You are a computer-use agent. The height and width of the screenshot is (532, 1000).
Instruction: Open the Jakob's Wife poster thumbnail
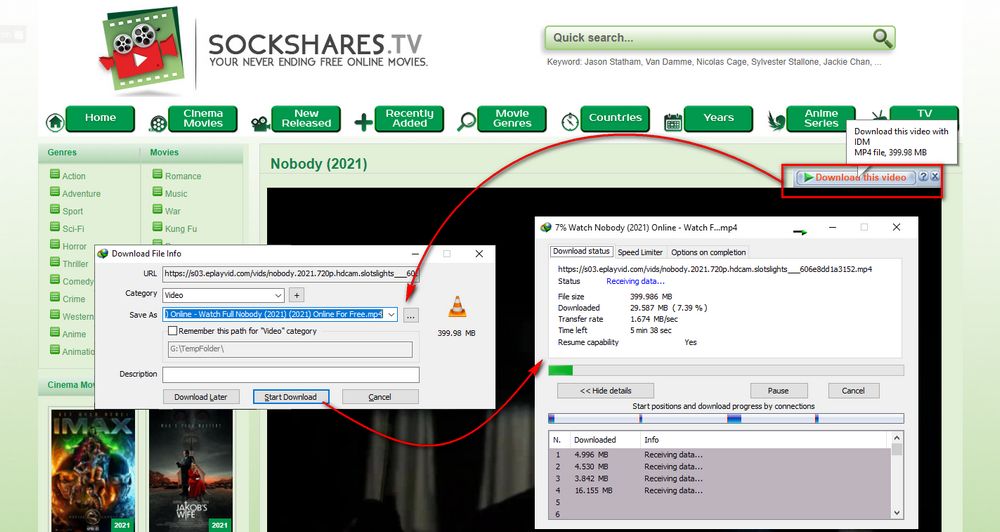coord(190,470)
